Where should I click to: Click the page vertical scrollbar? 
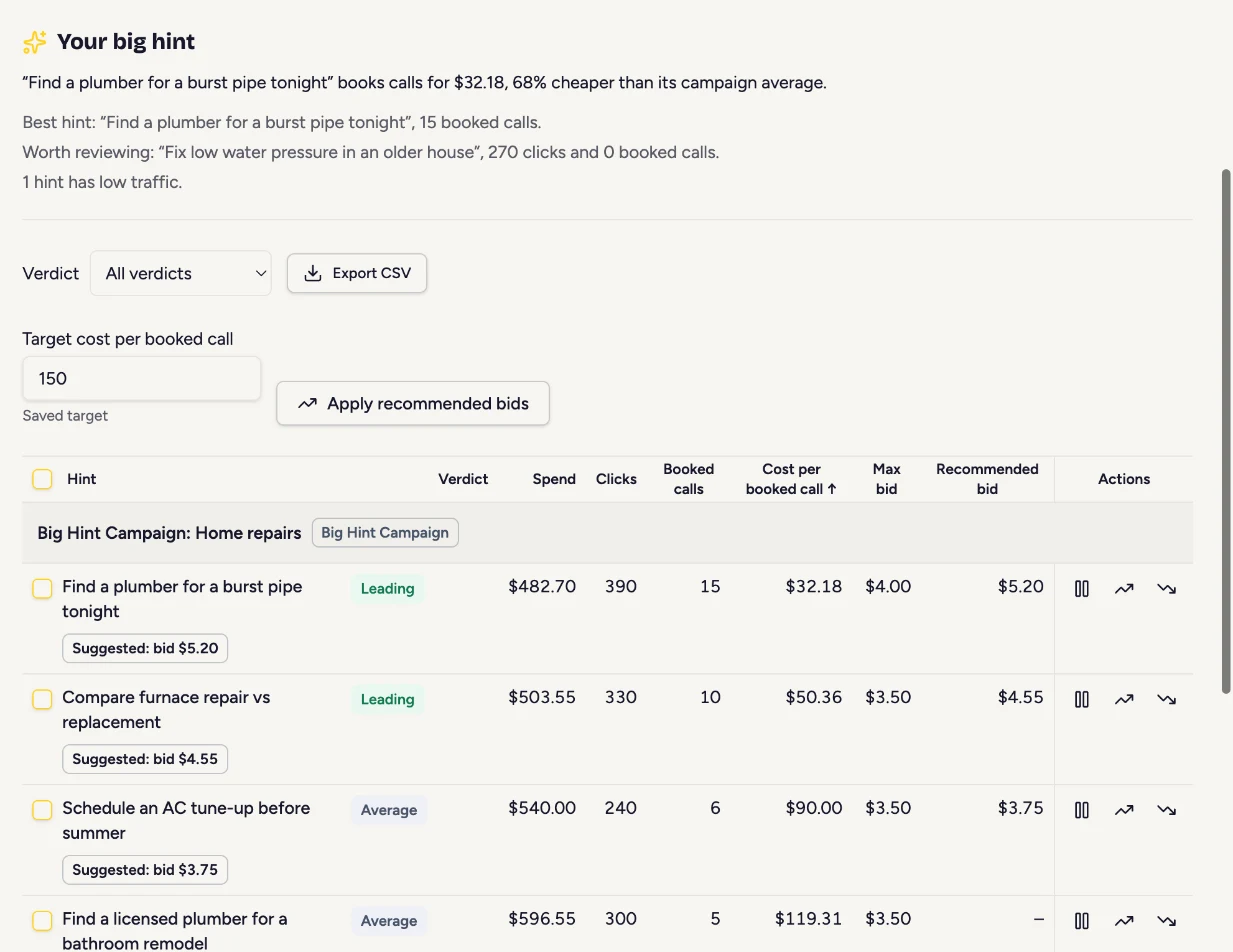(1226, 430)
